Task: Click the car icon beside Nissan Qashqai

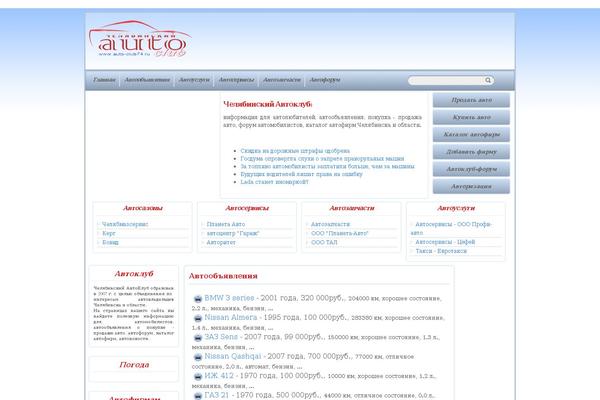Action: click(x=198, y=357)
